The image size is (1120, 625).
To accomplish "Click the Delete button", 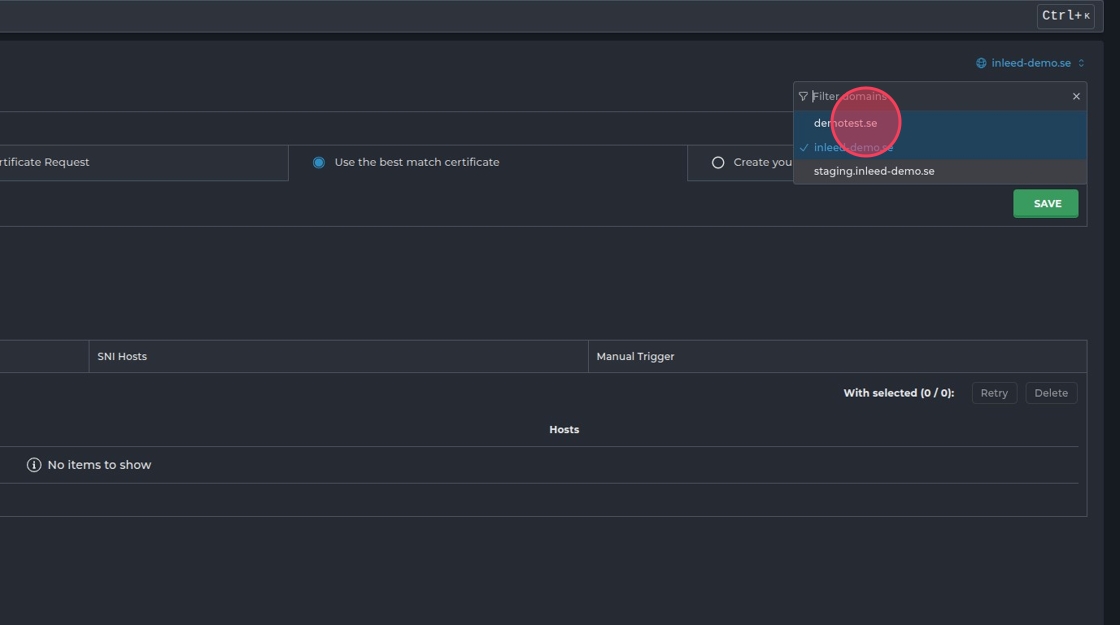I will coord(1051,393).
